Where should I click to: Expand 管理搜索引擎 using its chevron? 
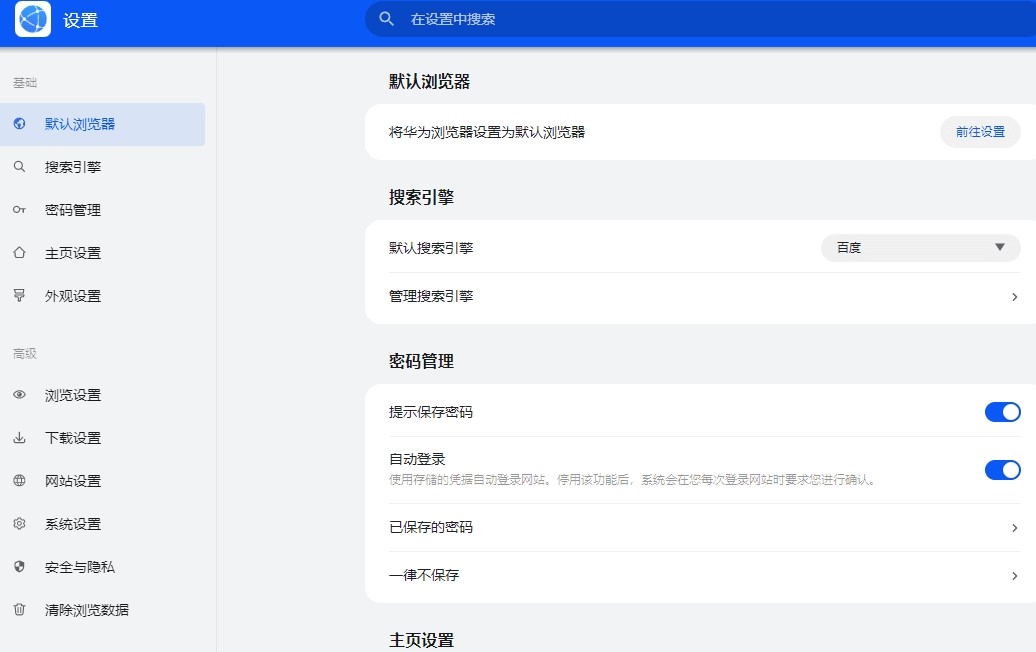click(1013, 297)
